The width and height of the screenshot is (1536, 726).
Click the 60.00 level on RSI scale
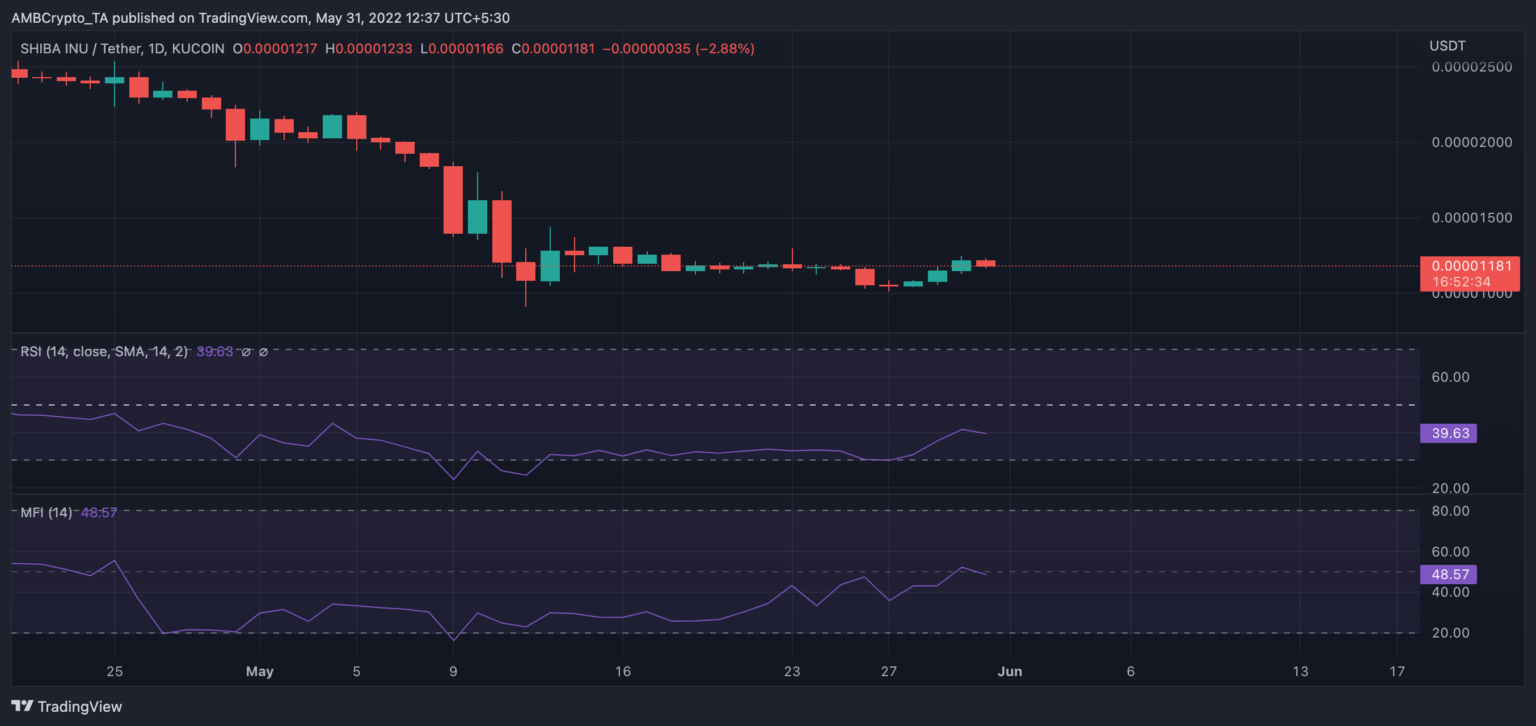point(1450,377)
